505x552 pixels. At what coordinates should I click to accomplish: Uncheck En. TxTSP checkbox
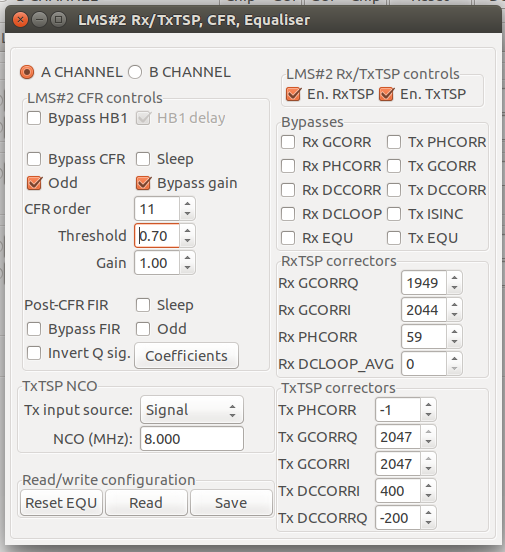pos(386,94)
